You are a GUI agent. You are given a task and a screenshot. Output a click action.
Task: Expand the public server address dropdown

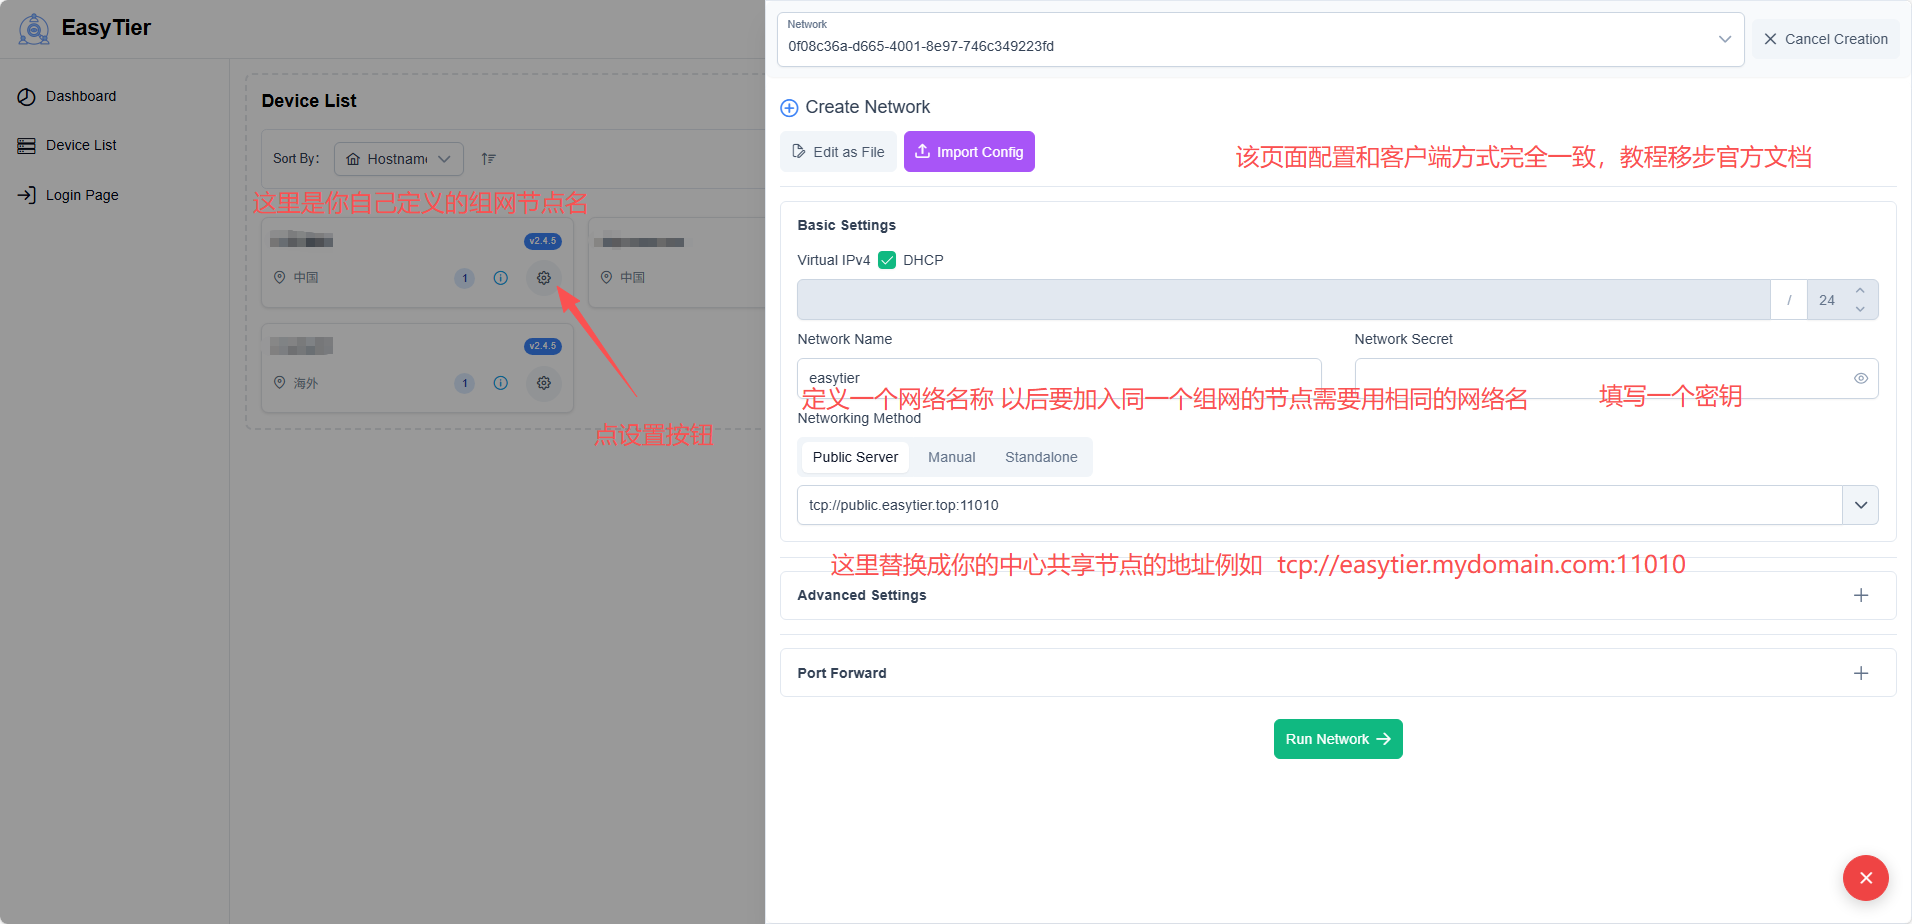[x=1860, y=505]
